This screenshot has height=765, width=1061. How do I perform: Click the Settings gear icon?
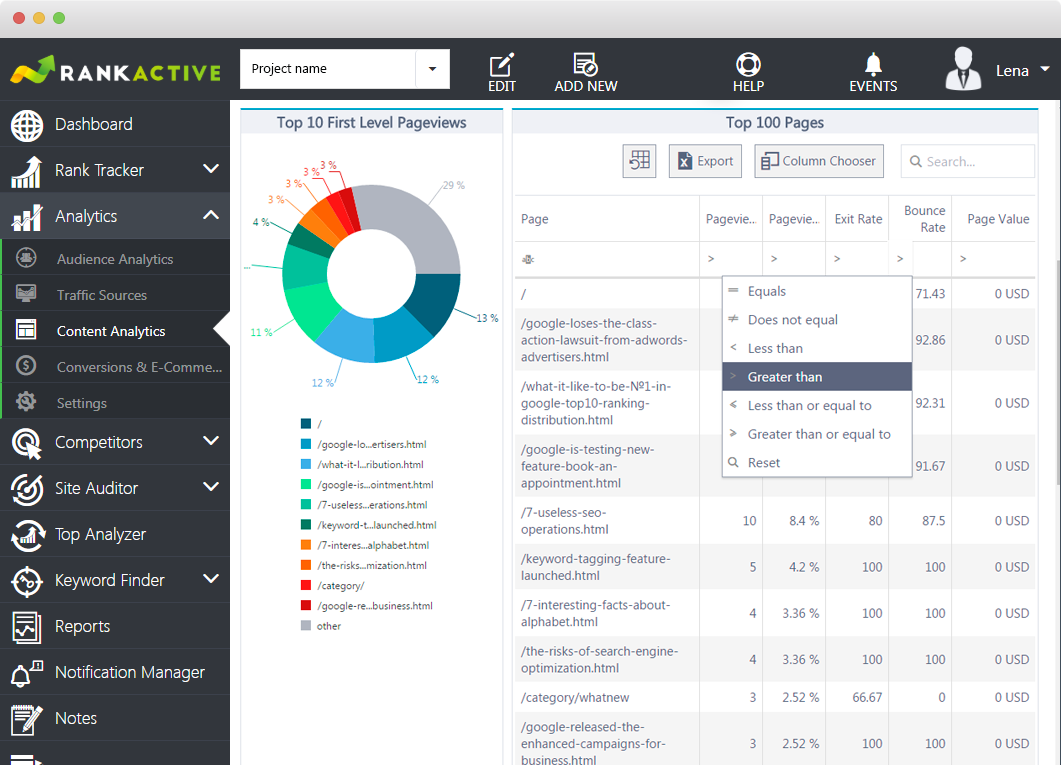(x=26, y=401)
